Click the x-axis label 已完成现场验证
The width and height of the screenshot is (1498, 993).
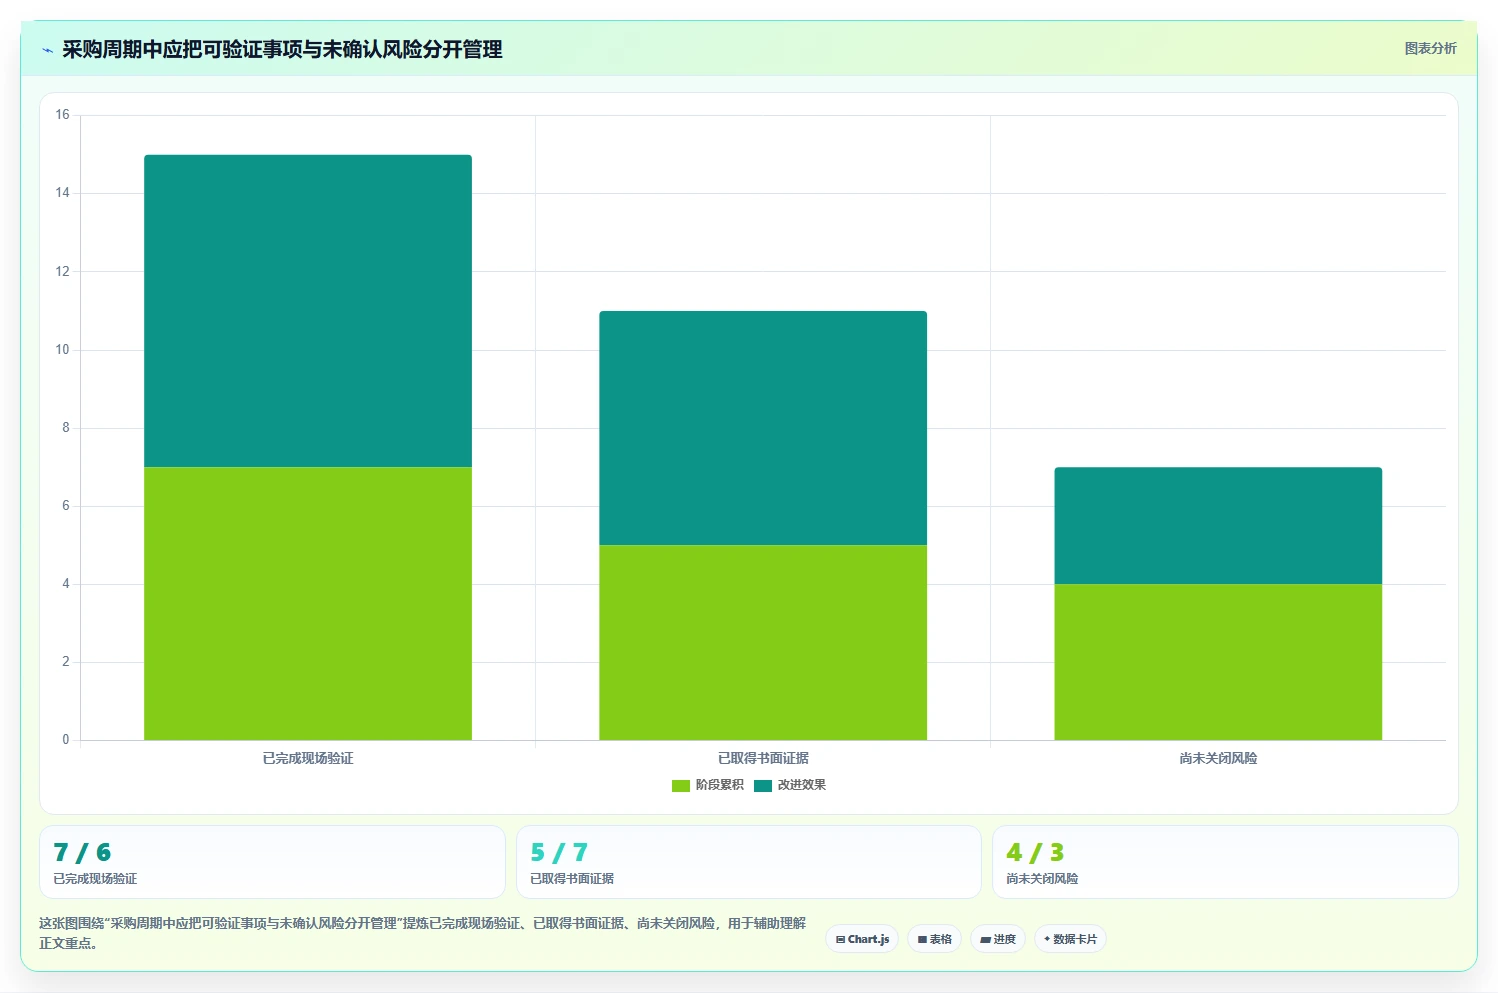click(308, 759)
